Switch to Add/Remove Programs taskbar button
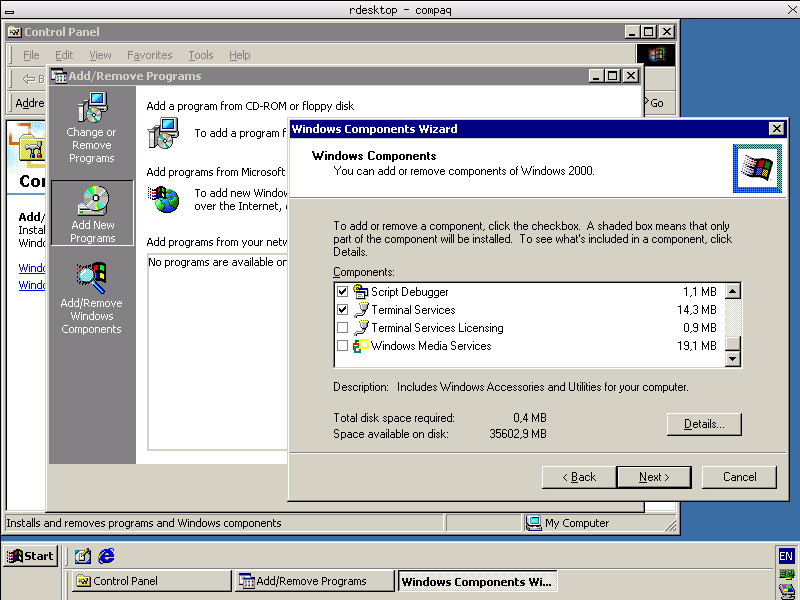The height and width of the screenshot is (600, 800). (x=315, y=581)
